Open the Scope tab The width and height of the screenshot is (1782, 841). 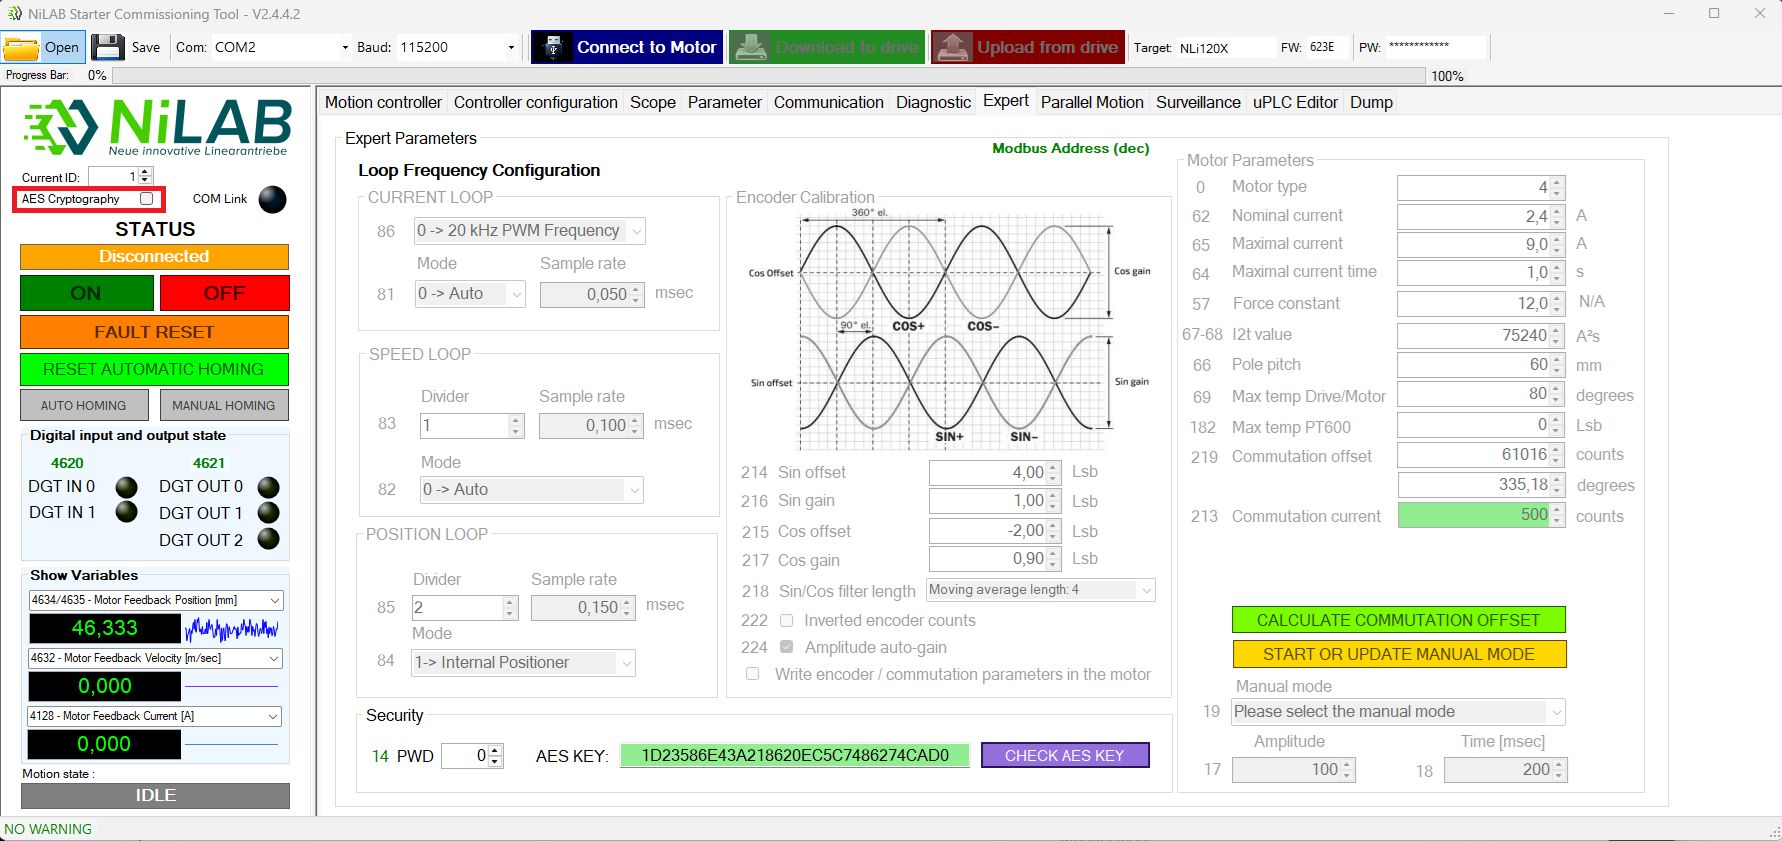pyautogui.click(x=653, y=102)
